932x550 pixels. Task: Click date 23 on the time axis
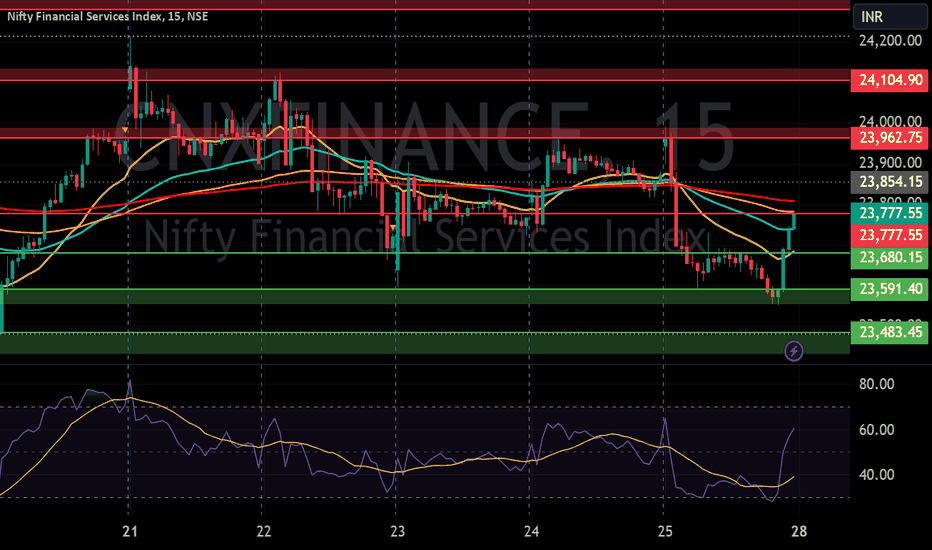397,531
